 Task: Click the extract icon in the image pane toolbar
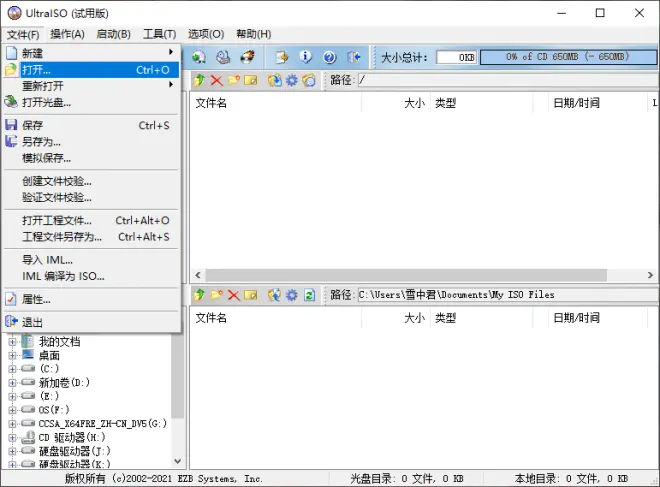(x=274, y=80)
